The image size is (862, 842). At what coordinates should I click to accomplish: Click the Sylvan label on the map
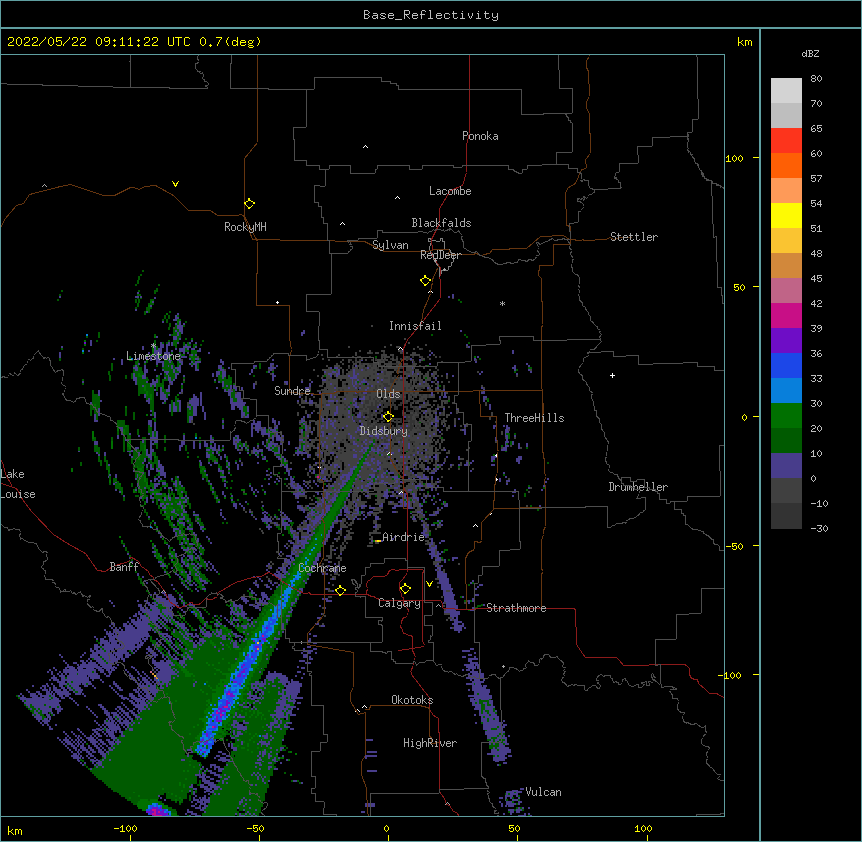(390, 245)
